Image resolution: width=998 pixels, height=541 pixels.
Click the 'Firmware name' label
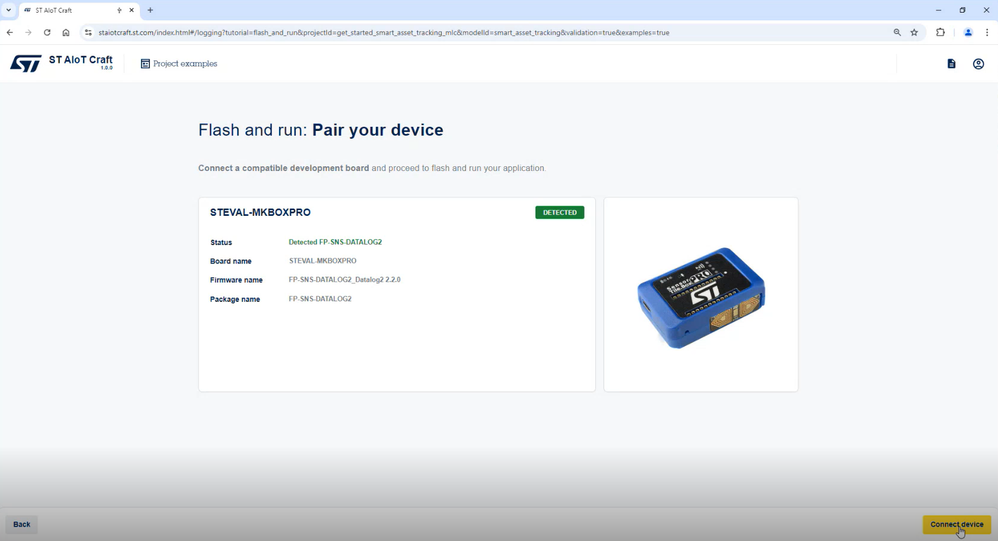(x=236, y=280)
